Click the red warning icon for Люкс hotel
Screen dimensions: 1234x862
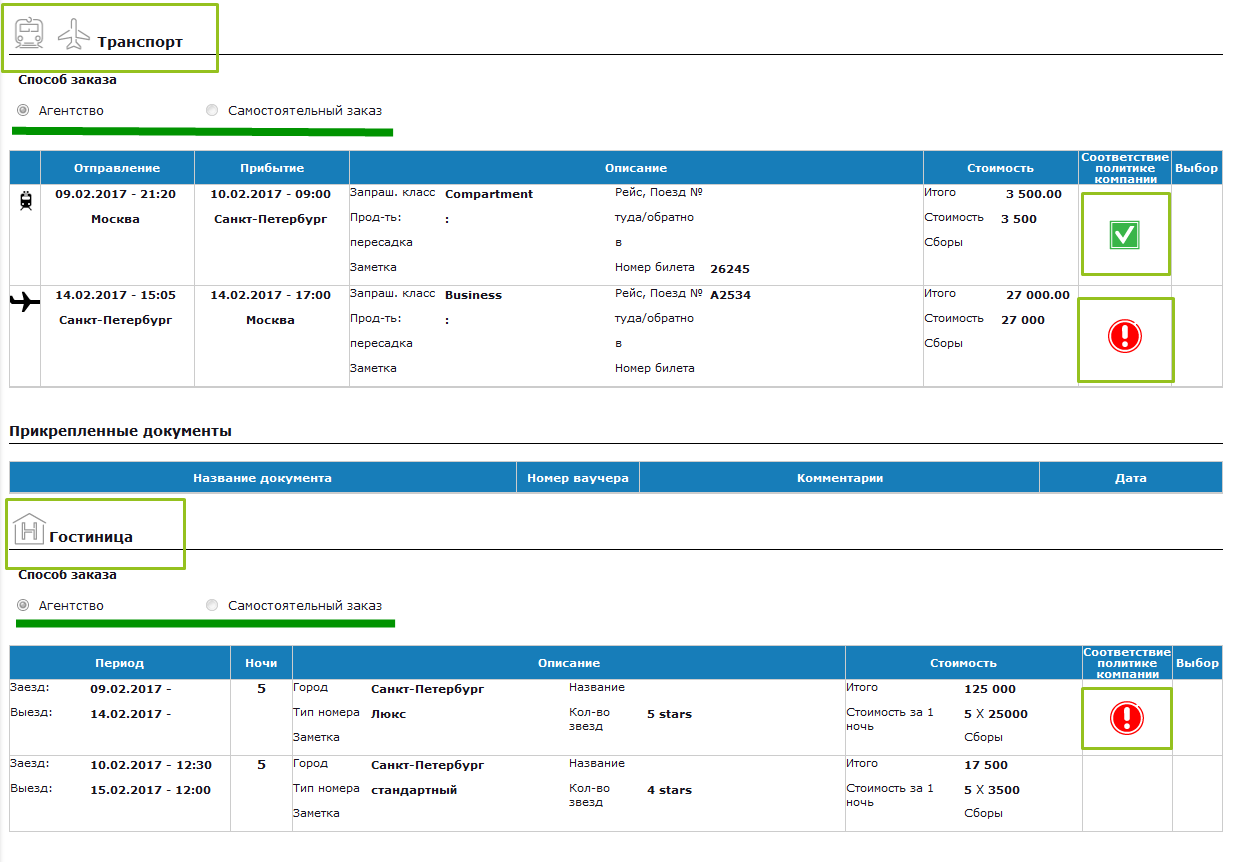[x=1126, y=718]
